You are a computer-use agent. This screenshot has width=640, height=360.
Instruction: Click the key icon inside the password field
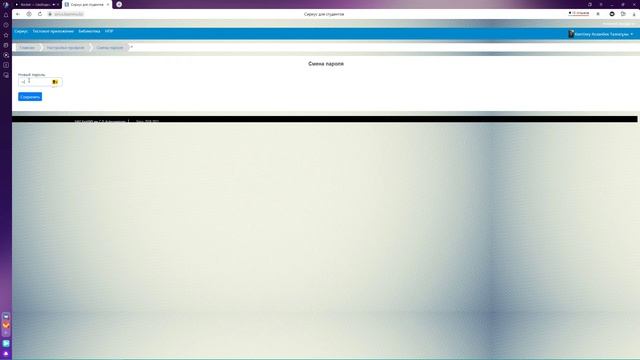click(x=55, y=82)
